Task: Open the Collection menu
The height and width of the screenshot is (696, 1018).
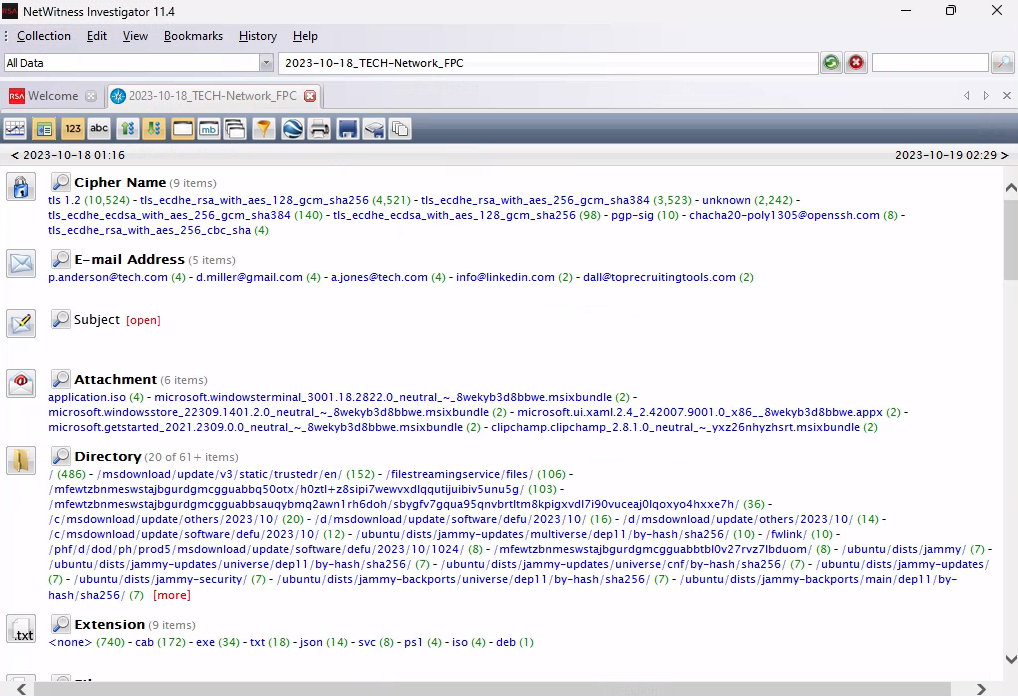Action: point(43,36)
